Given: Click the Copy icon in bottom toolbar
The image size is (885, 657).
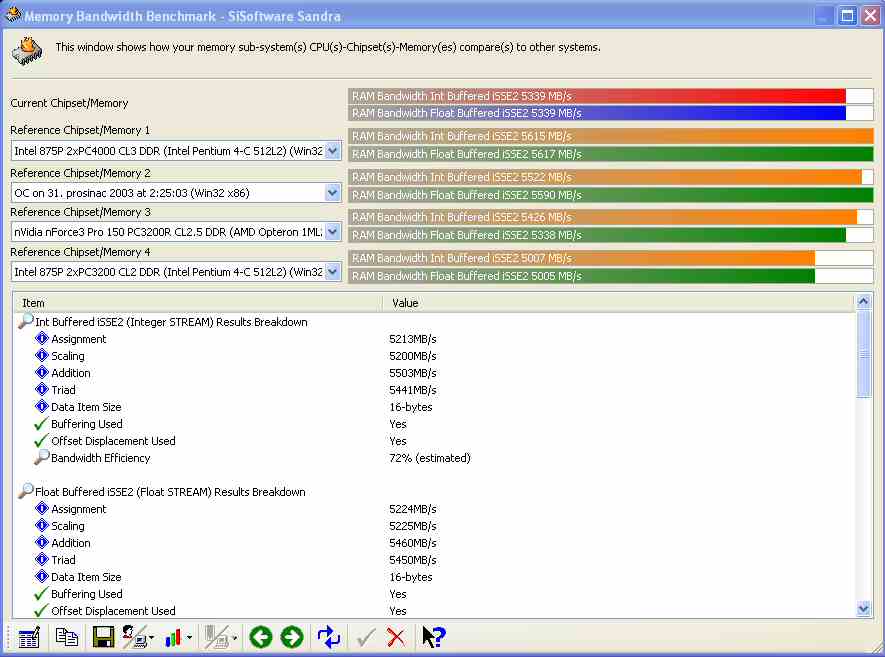Looking at the screenshot, I should [x=67, y=637].
